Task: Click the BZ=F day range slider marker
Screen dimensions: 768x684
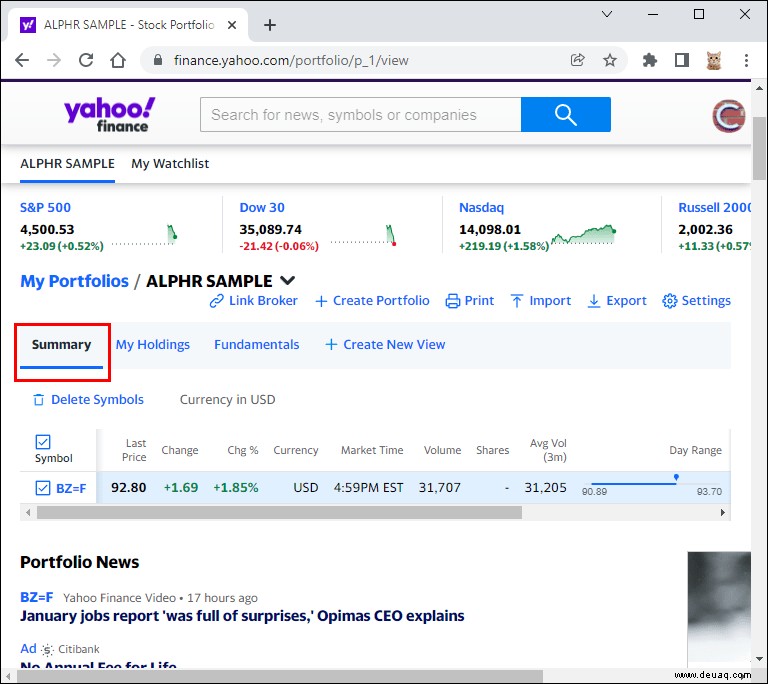Action: click(676, 477)
